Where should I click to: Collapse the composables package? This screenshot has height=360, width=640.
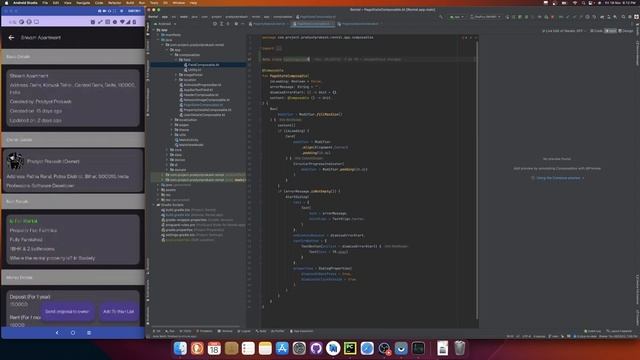[172, 55]
